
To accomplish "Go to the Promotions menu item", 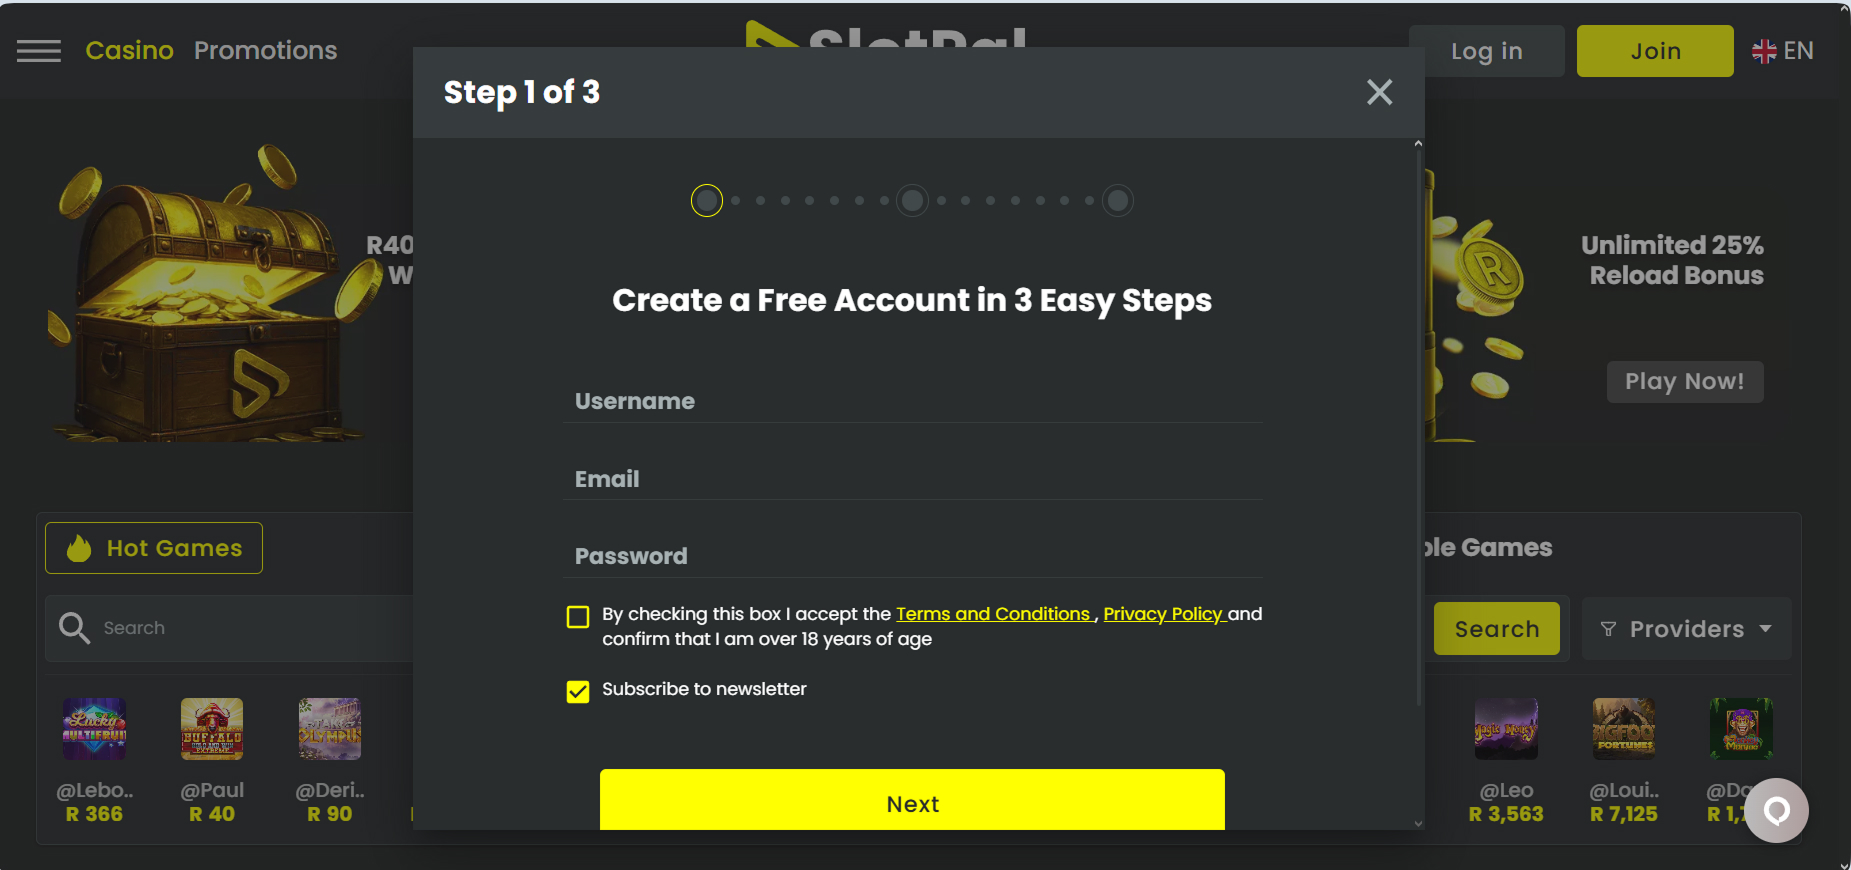I will [265, 51].
